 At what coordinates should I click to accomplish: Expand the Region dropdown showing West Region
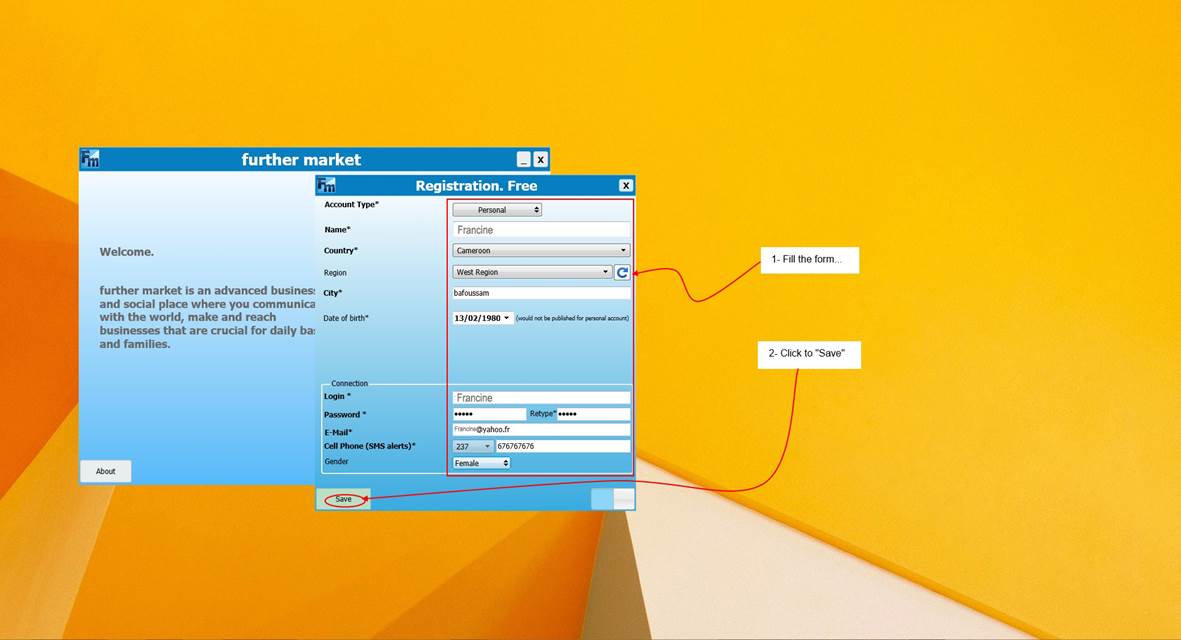pos(532,272)
